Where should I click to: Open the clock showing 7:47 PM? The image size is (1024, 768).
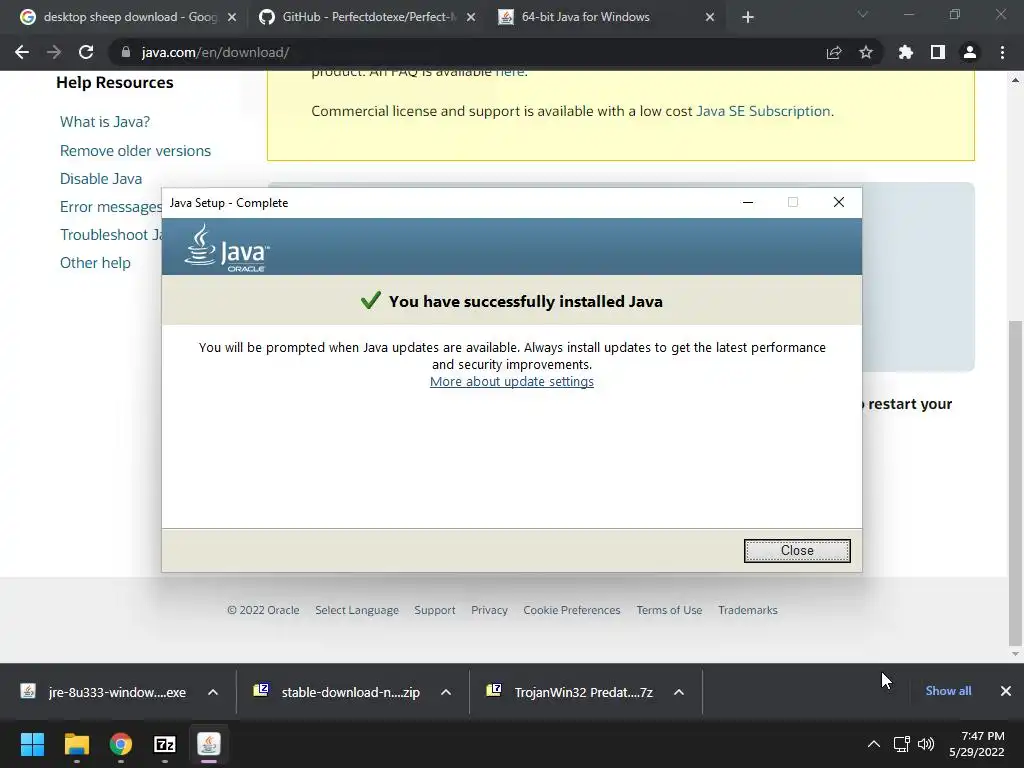[977, 744]
